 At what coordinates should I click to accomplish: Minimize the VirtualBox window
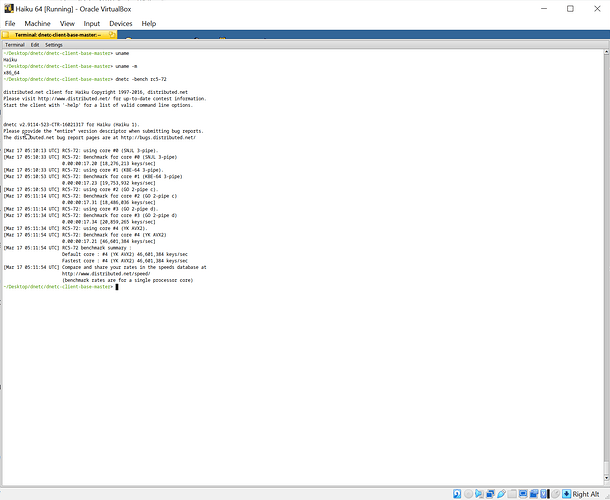coord(544,9)
